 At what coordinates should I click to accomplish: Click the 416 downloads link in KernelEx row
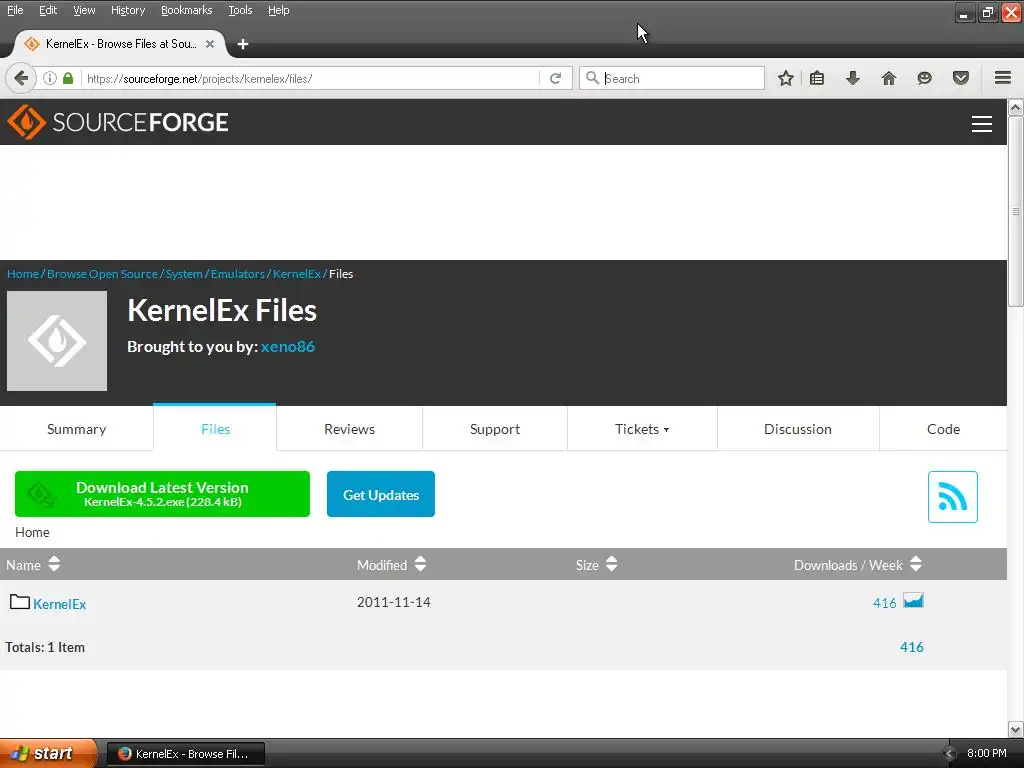(x=885, y=603)
